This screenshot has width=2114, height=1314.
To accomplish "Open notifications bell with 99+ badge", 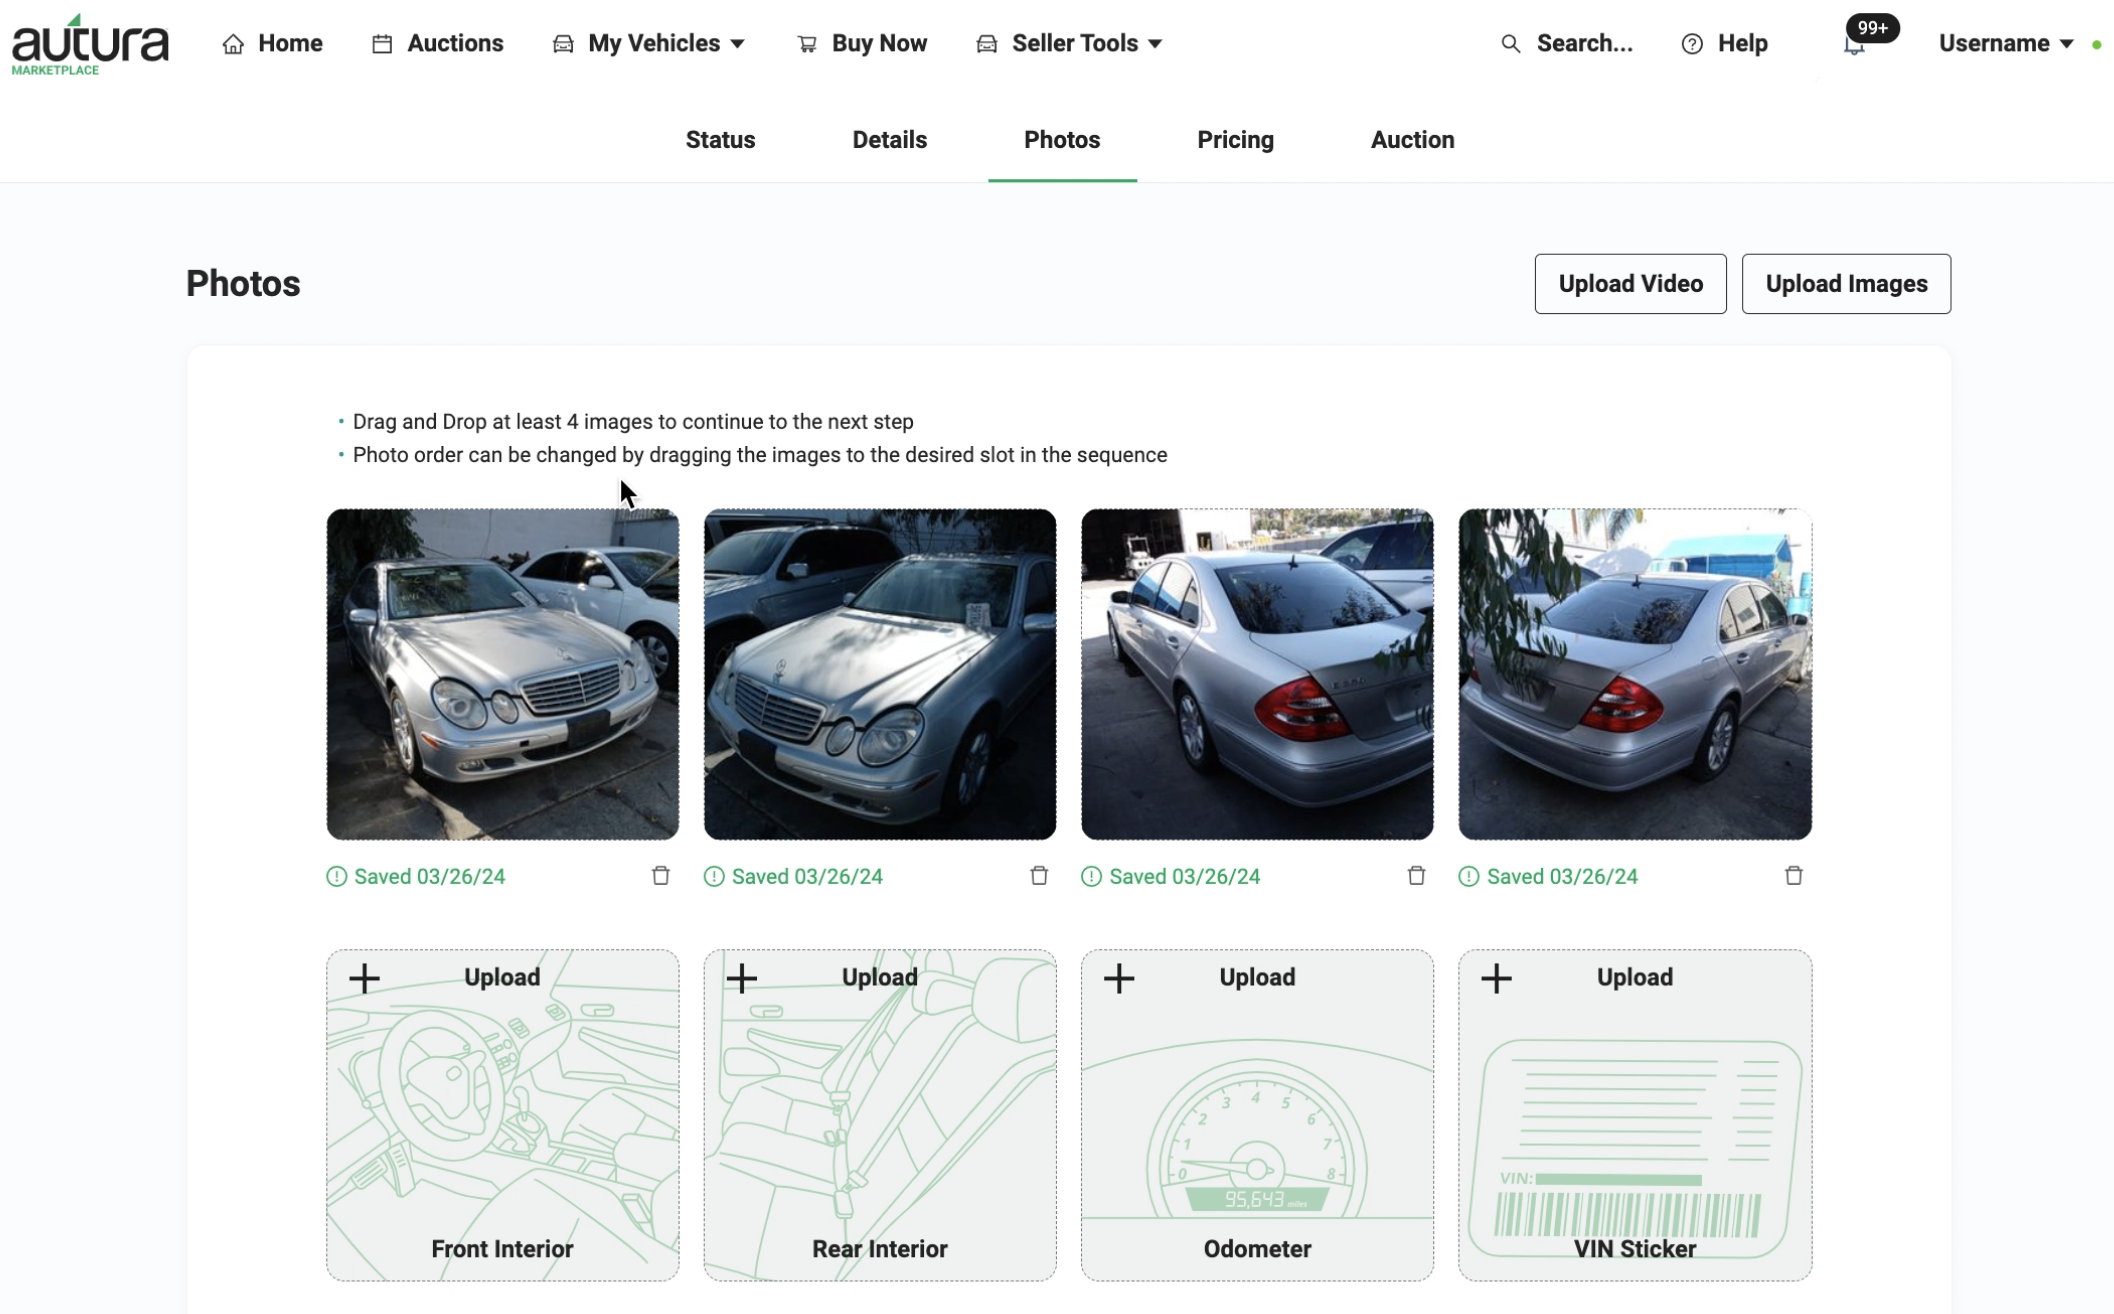I will (x=1856, y=44).
